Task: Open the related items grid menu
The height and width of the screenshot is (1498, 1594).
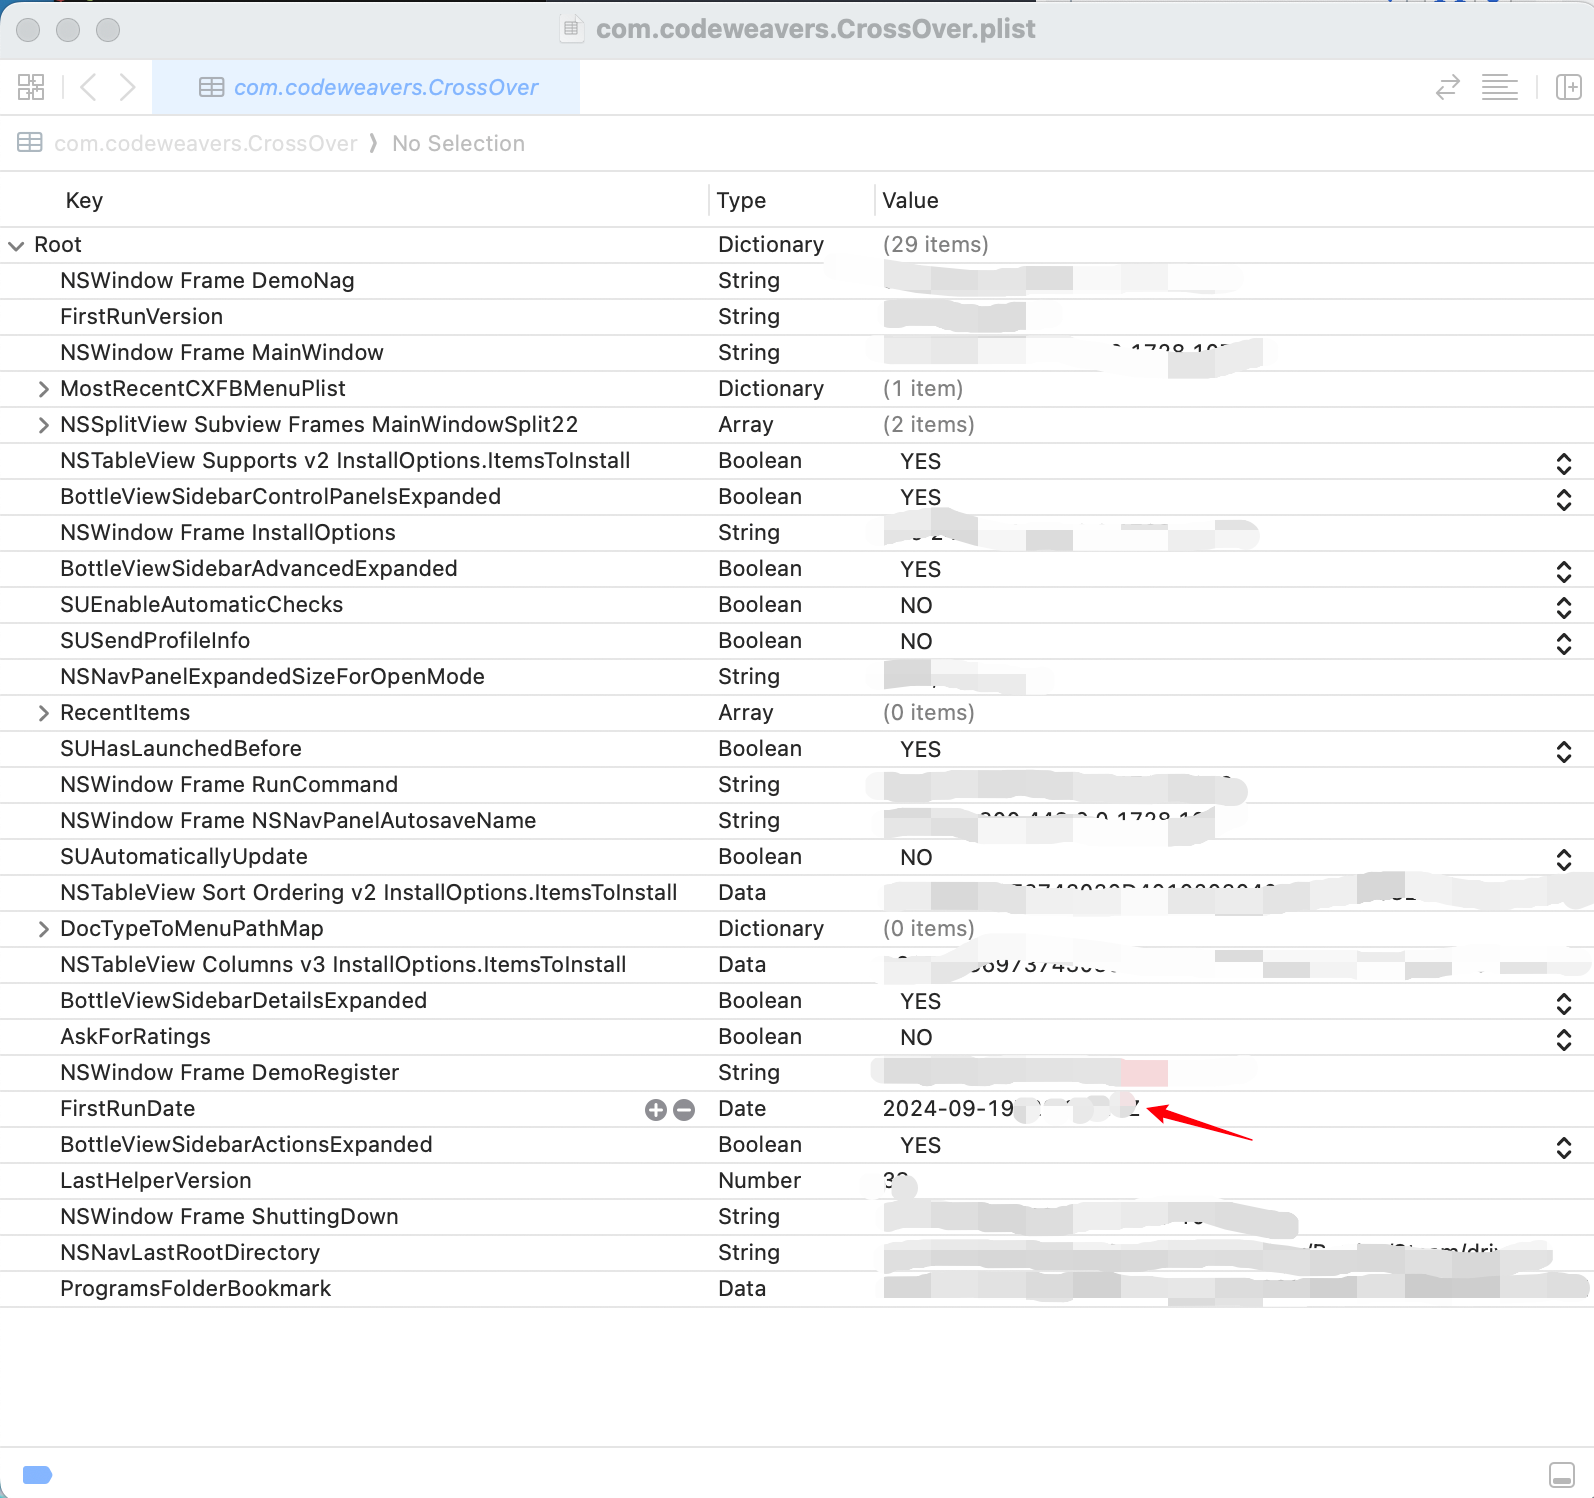Action: tap(31, 87)
